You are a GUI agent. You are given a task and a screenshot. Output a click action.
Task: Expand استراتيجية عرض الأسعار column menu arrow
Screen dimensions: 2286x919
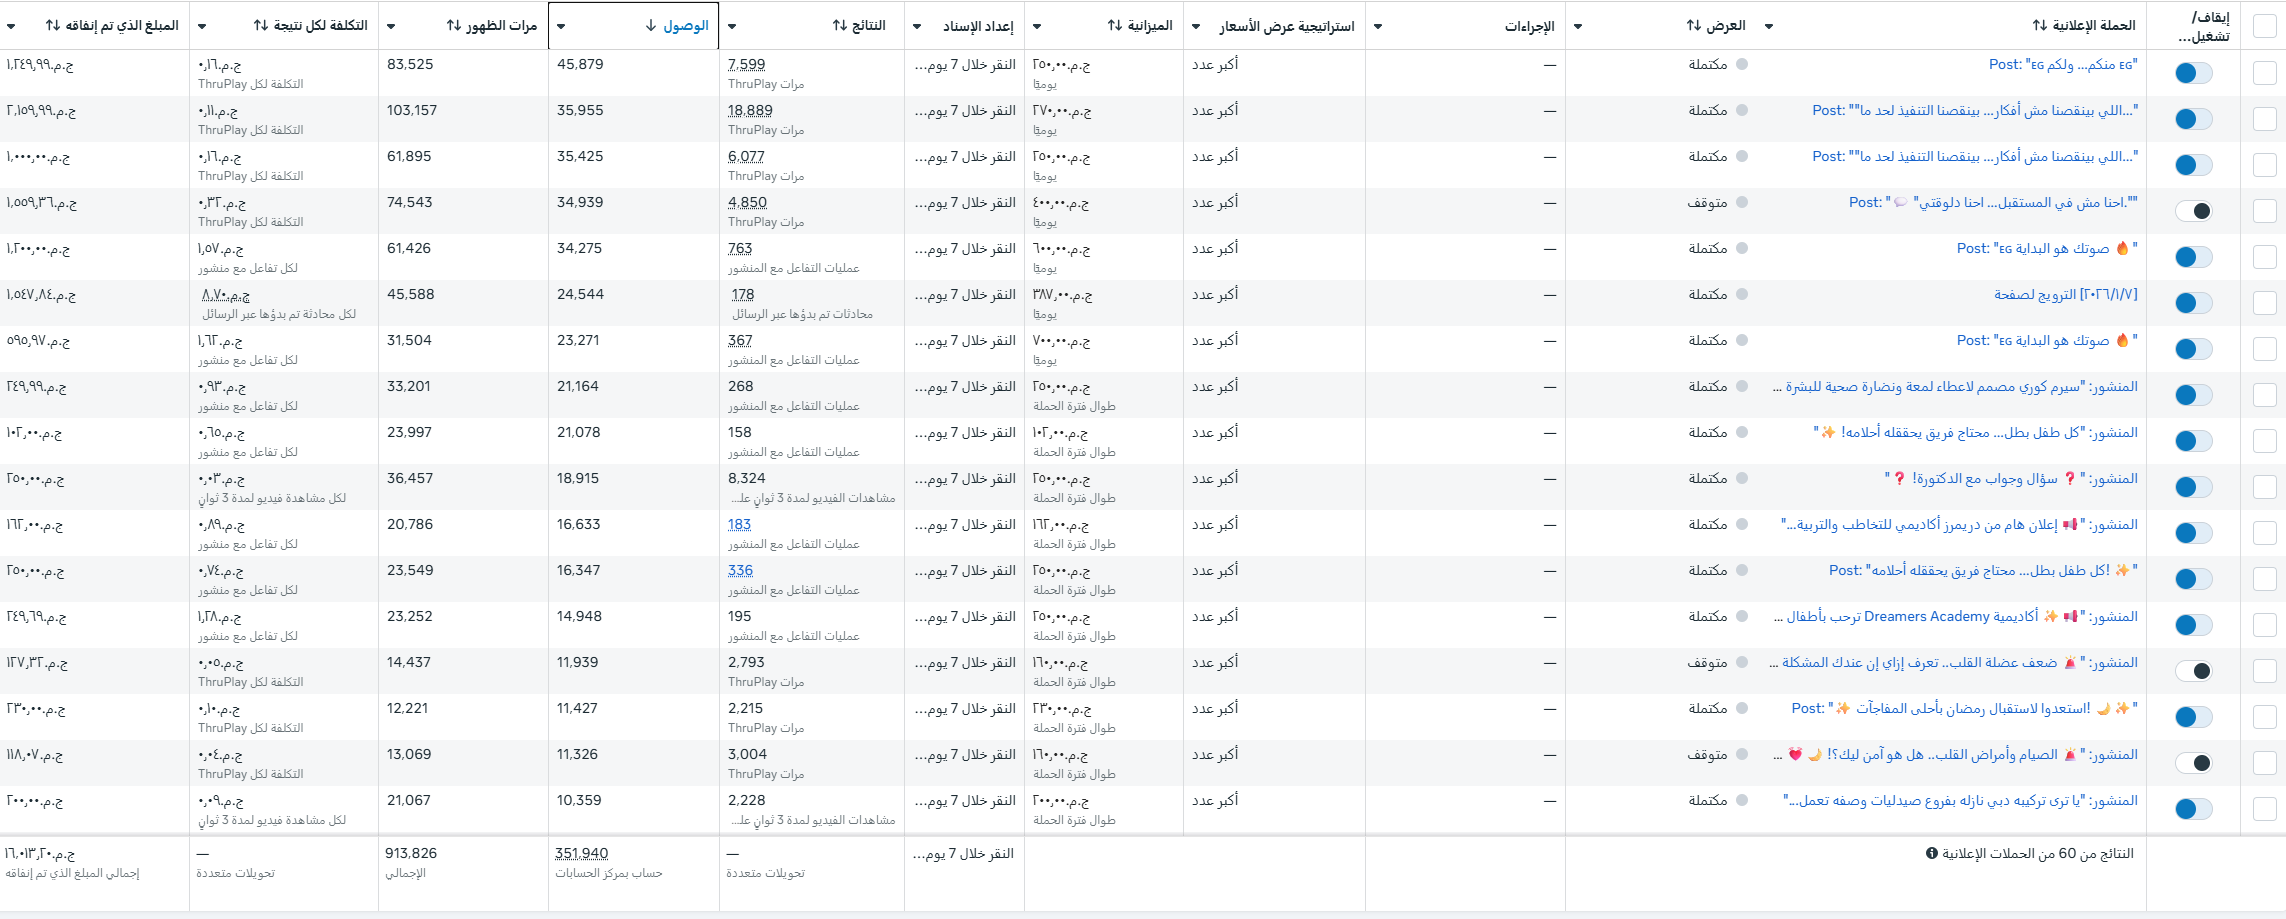point(1196,27)
